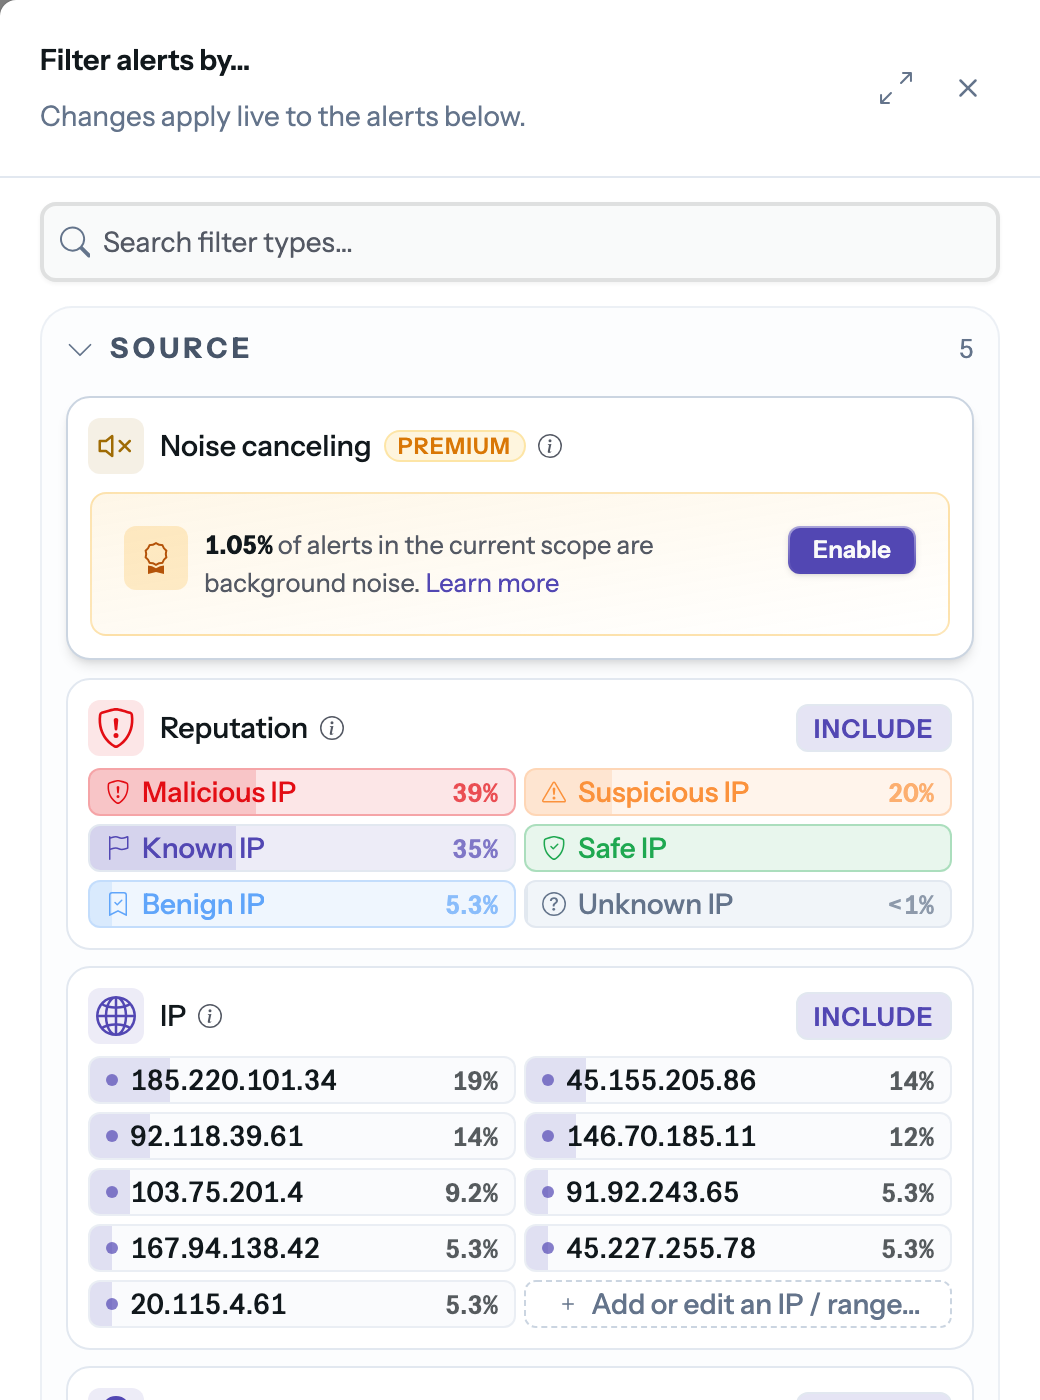The width and height of the screenshot is (1040, 1400).
Task: Toggle the Reputation INCLUDE mode button
Action: click(873, 728)
